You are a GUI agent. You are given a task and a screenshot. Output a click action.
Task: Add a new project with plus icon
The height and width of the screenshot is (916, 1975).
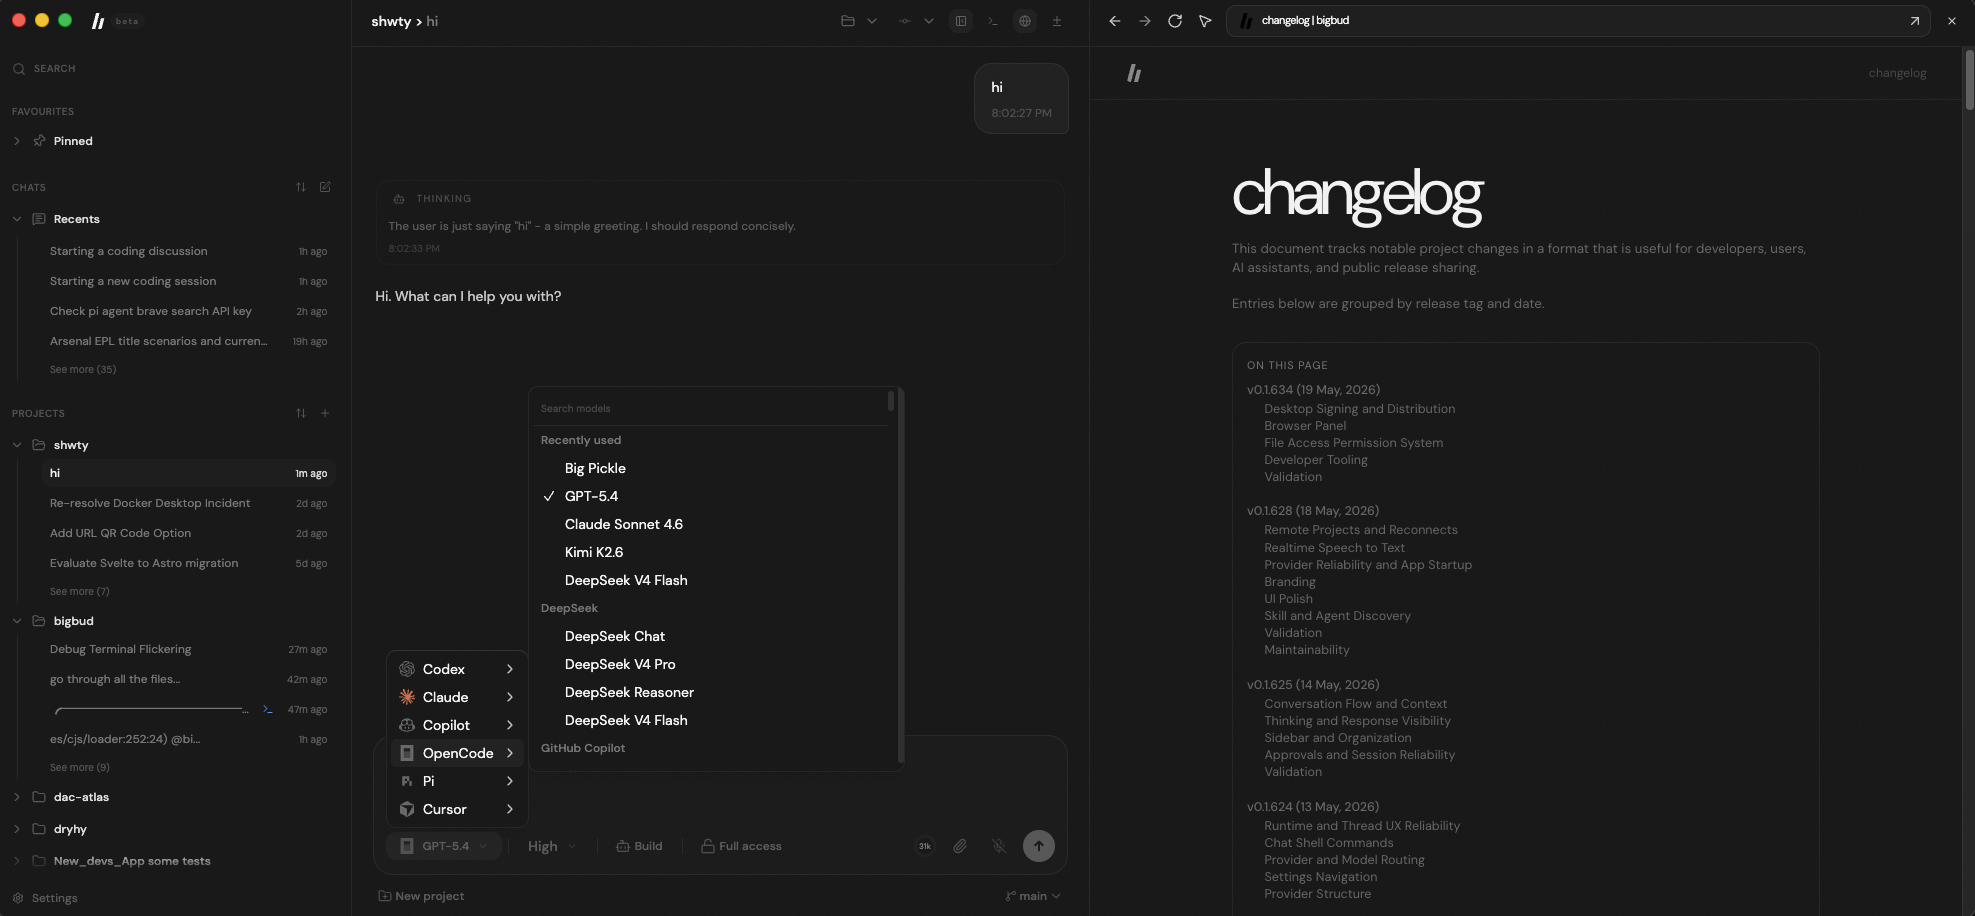[x=325, y=413]
